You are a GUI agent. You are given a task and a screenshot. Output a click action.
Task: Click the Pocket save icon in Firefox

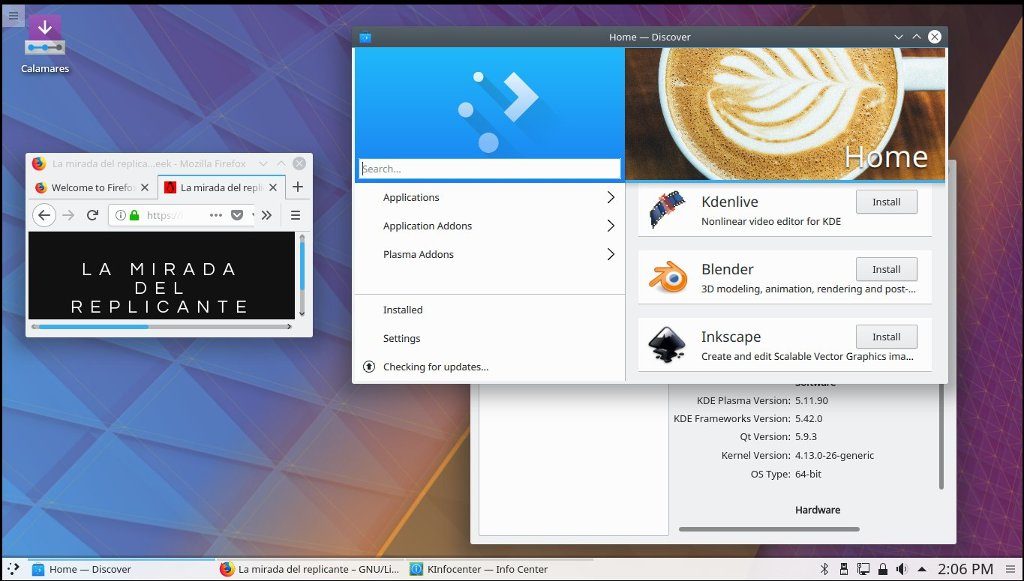(x=237, y=215)
